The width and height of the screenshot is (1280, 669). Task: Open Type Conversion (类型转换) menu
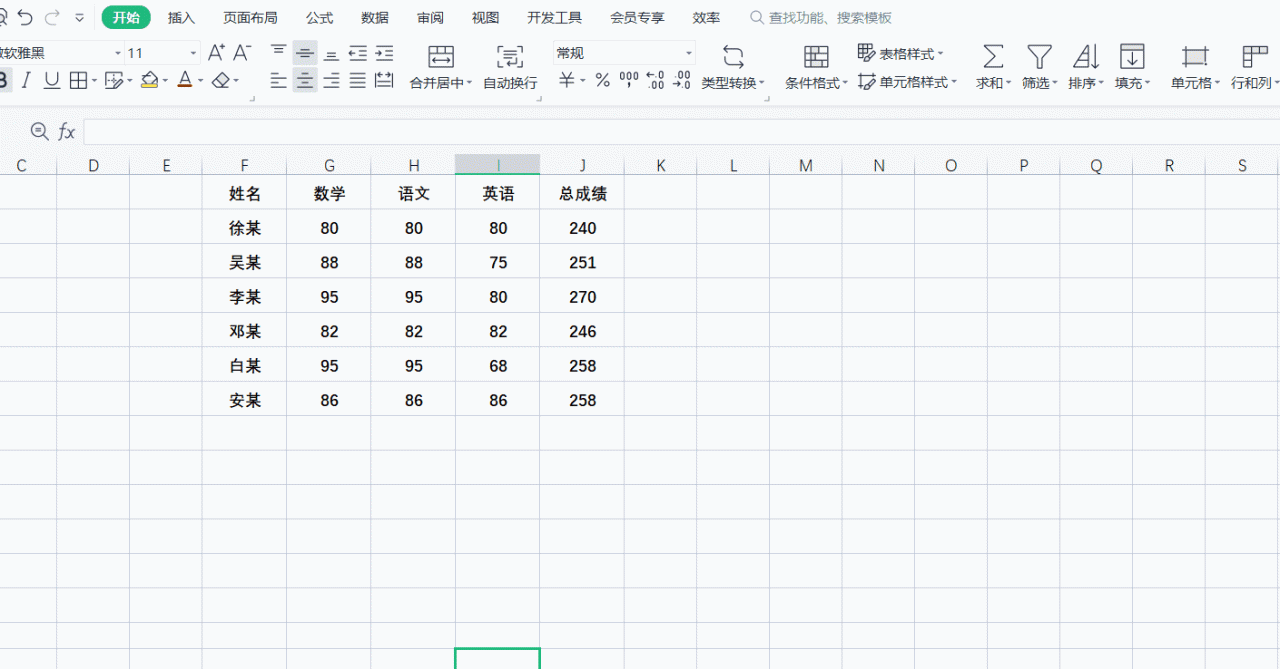pyautogui.click(x=733, y=67)
